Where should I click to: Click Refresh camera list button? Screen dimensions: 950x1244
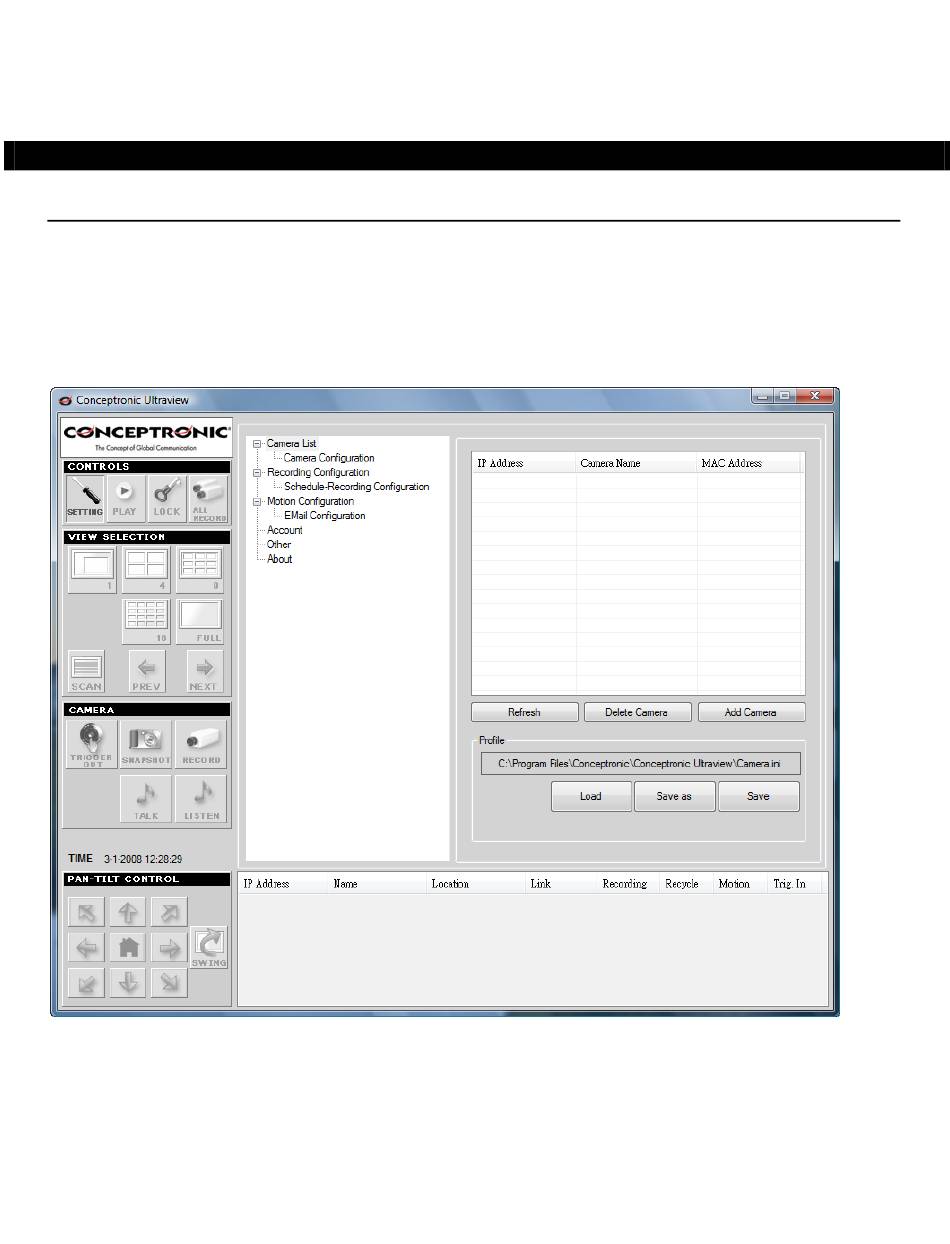tap(525, 712)
